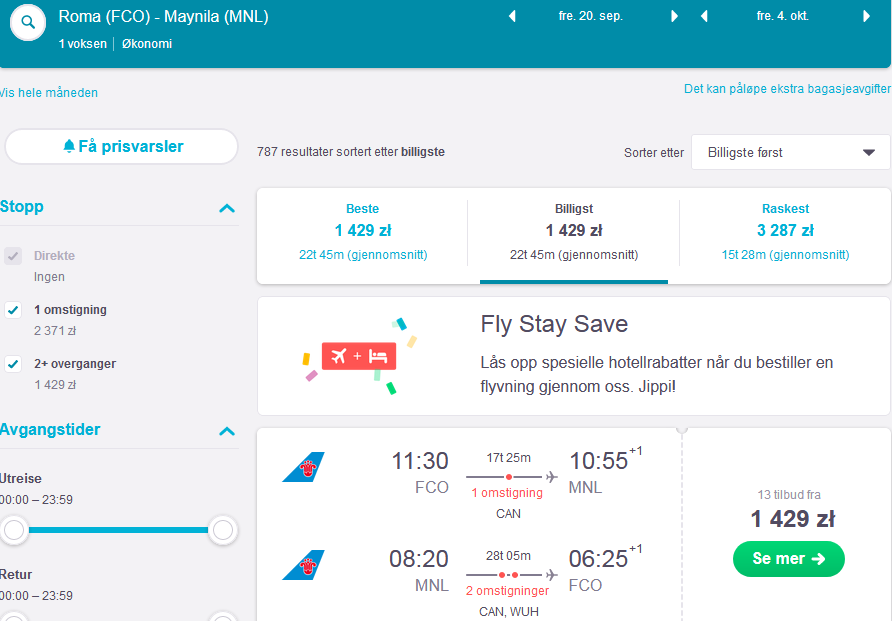The width and height of the screenshot is (892, 621).
Task: Go to next departure date after 20. sep.
Action: coord(674,16)
